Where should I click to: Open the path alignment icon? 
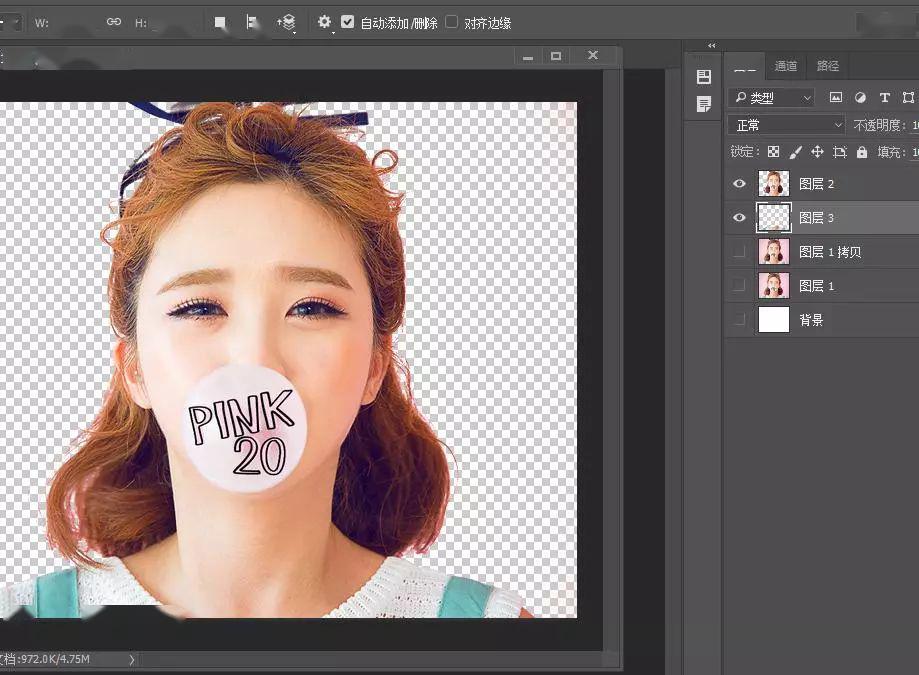click(252, 23)
